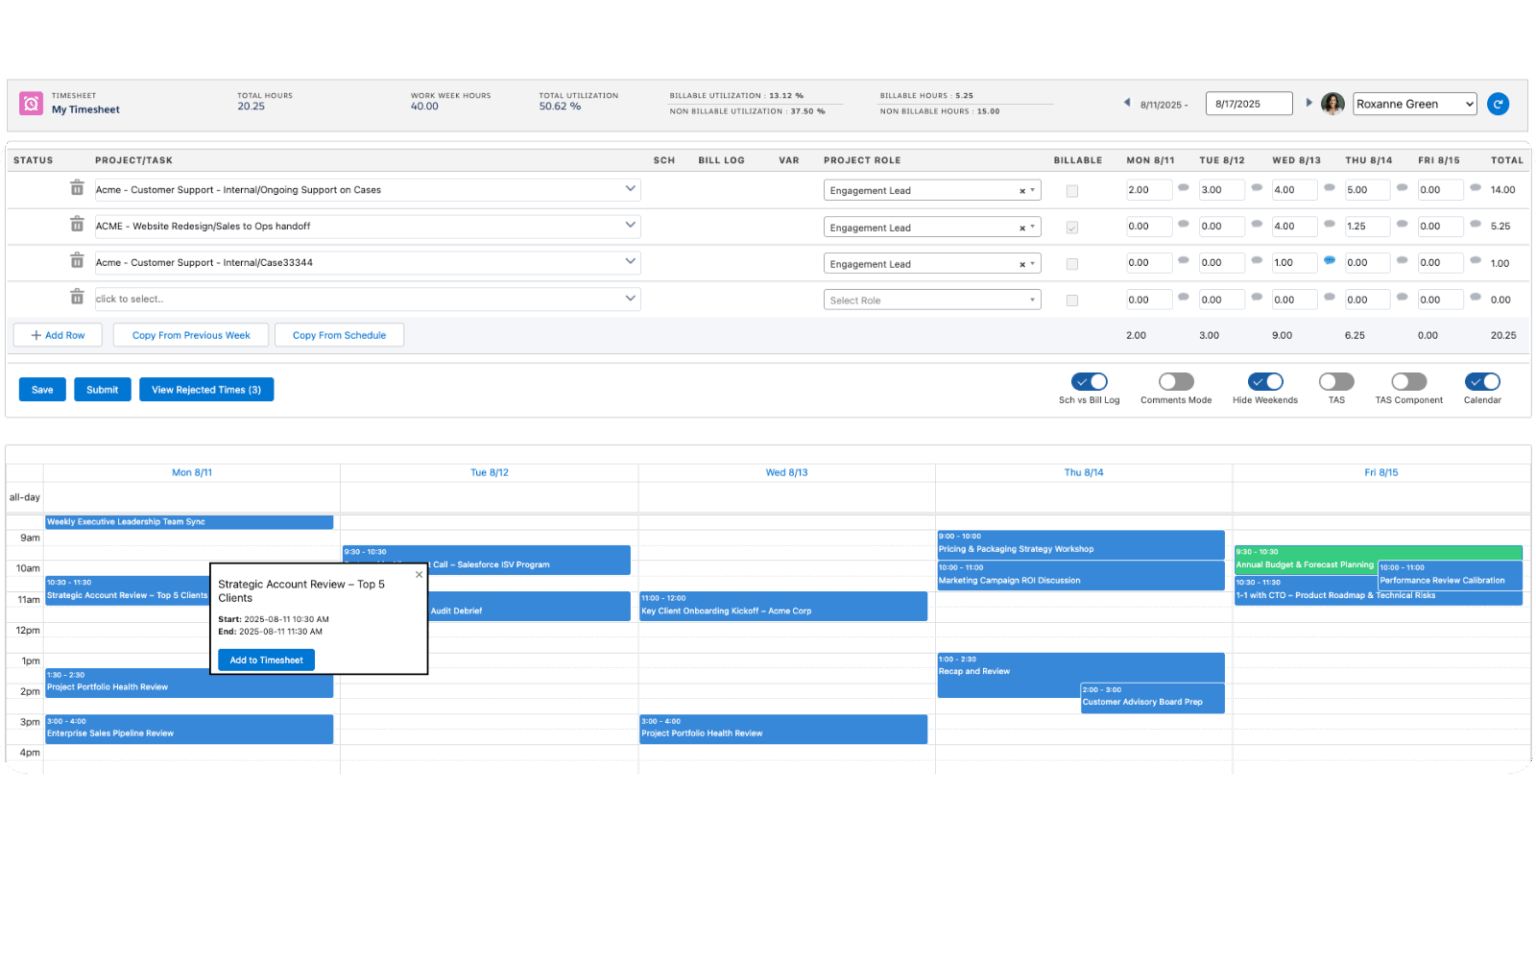Submit the timesheet
Image resolution: width=1536 pixels, height=960 pixels.
pos(102,389)
